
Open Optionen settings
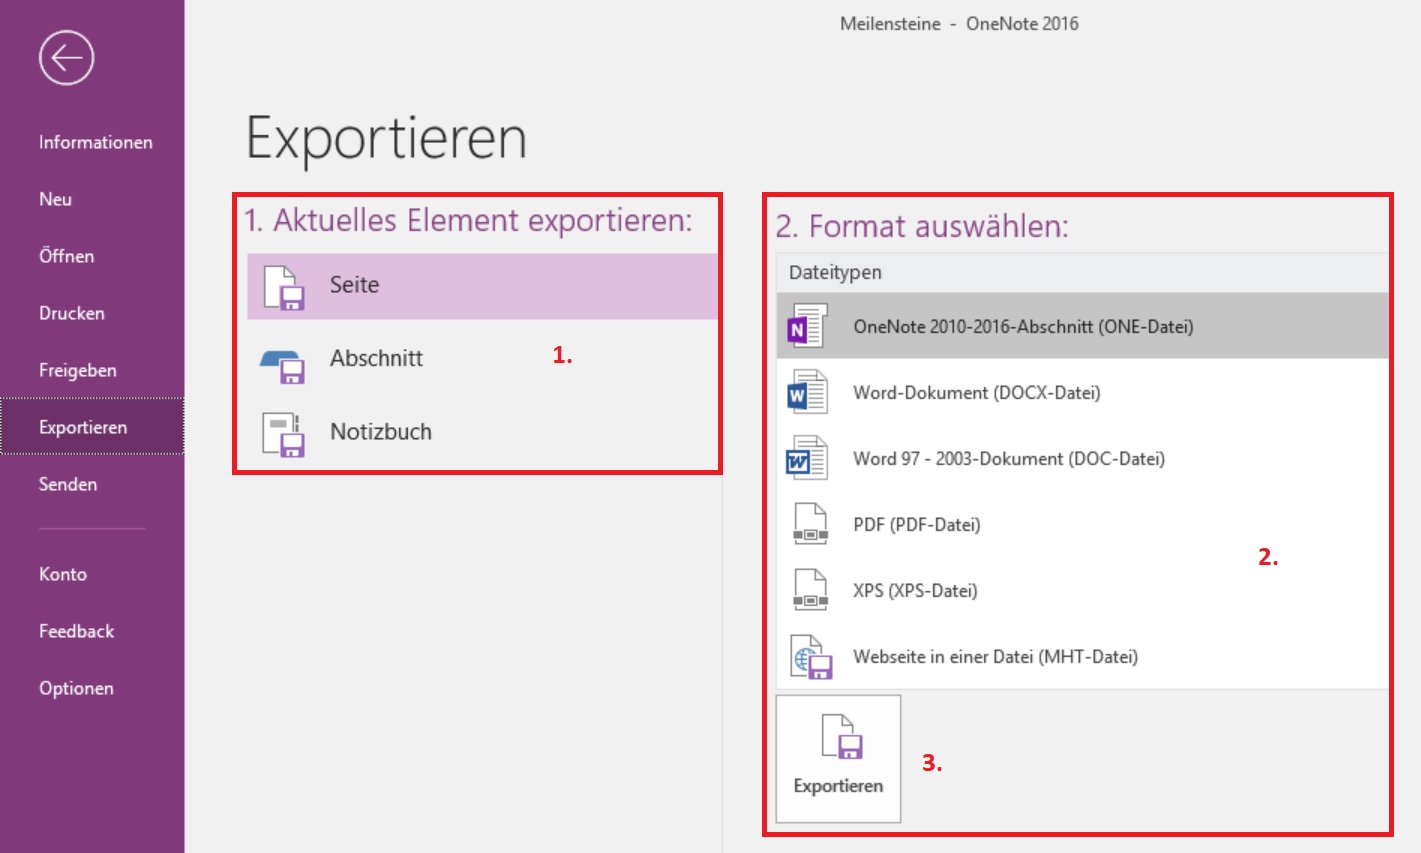click(x=76, y=688)
